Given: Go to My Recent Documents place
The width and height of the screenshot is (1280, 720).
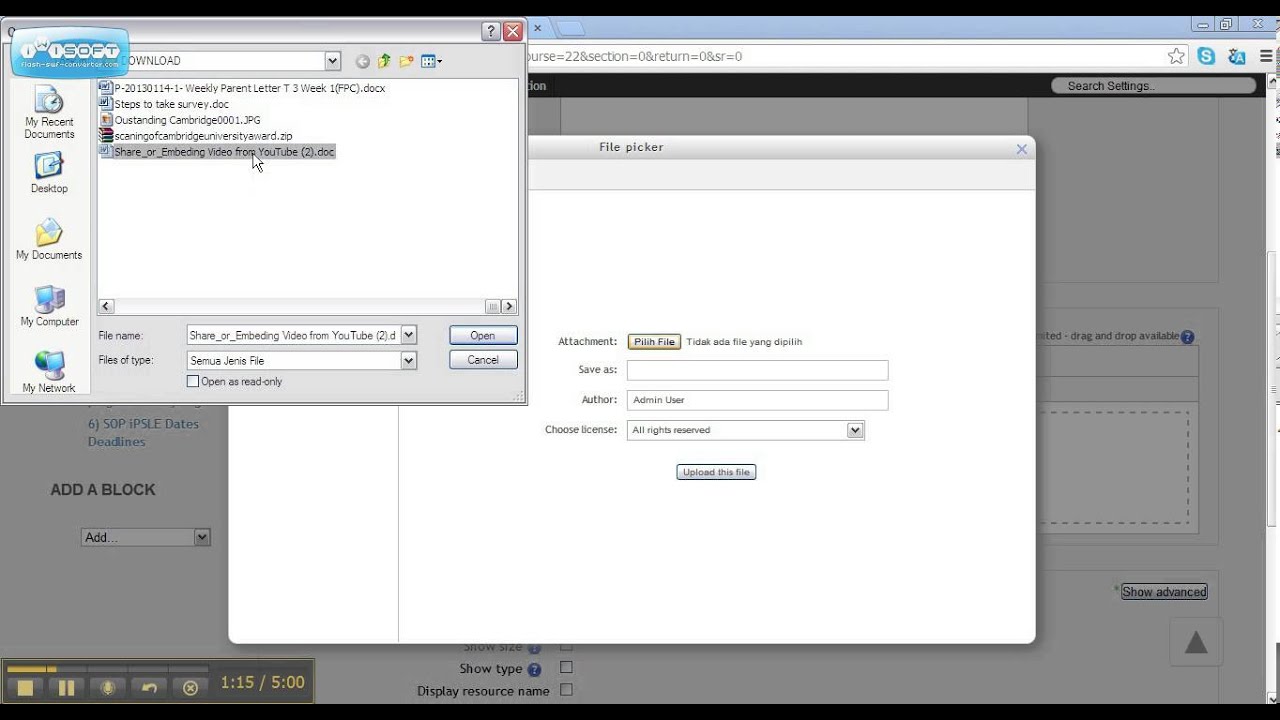Looking at the screenshot, I should tap(49, 113).
